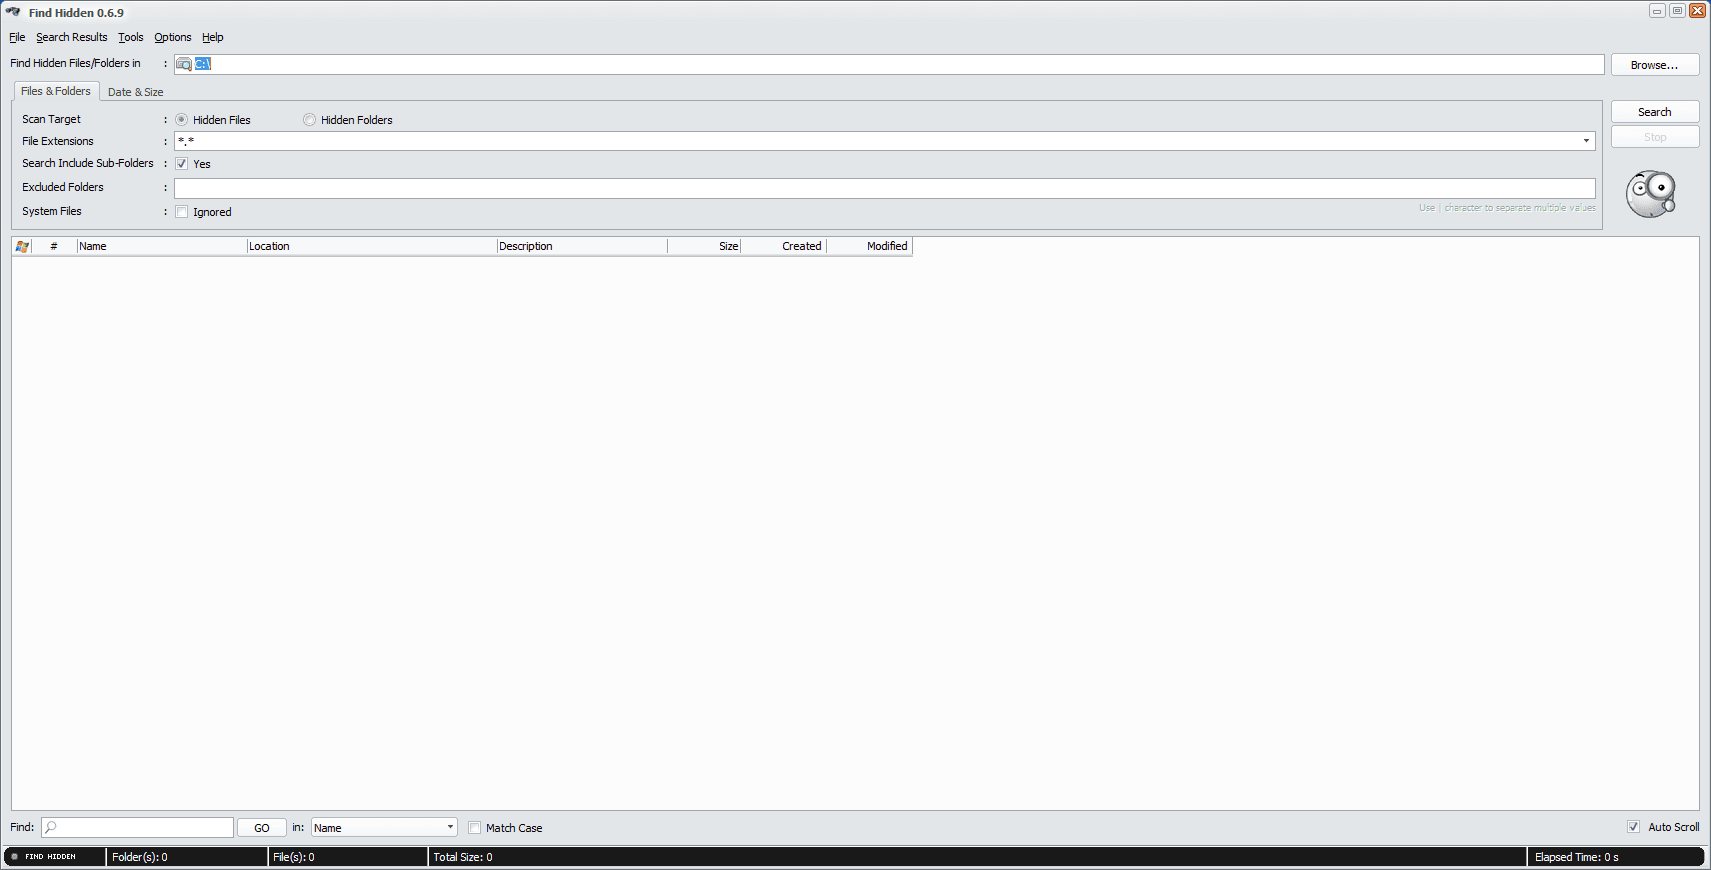Image resolution: width=1711 pixels, height=870 pixels.
Task: Click the Find text input field
Action: coord(137,827)
